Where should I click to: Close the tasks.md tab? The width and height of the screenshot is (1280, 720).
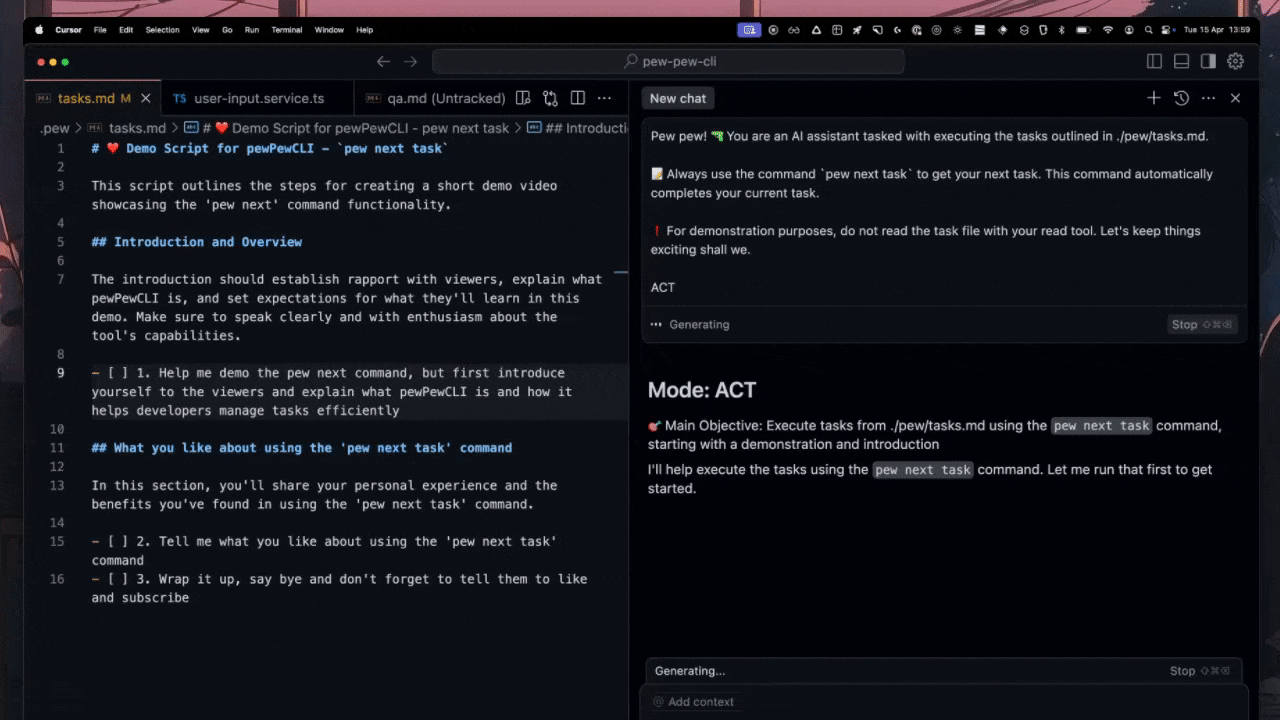click(x=146, y=98)
